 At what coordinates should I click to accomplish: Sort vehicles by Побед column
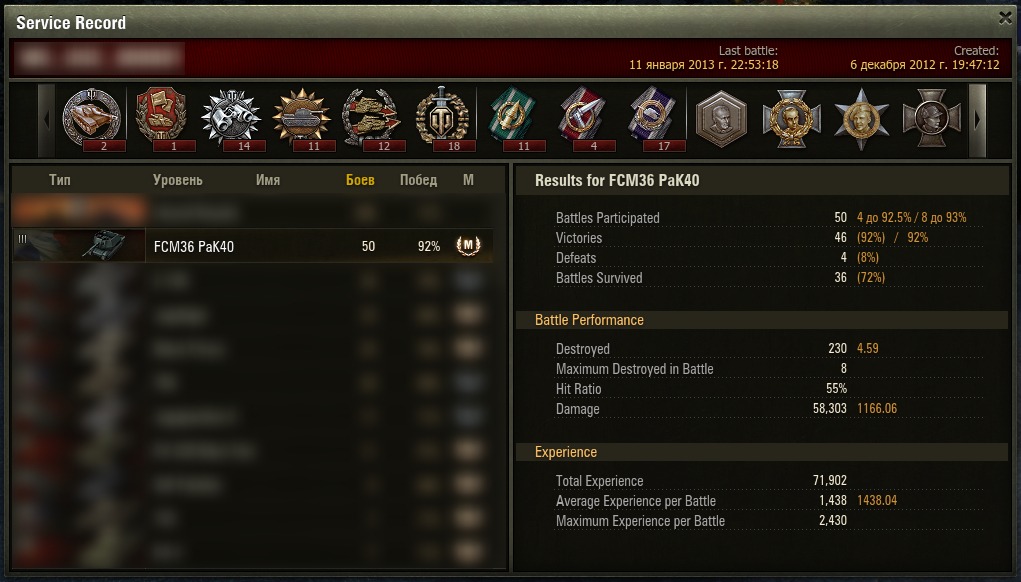pyautogui.click(x=418, y=180)
